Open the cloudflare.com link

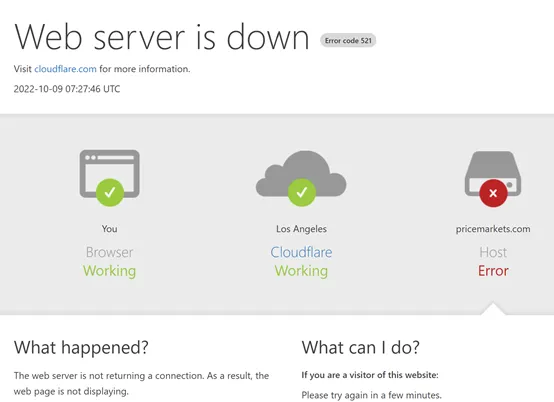tap(65, 69)
